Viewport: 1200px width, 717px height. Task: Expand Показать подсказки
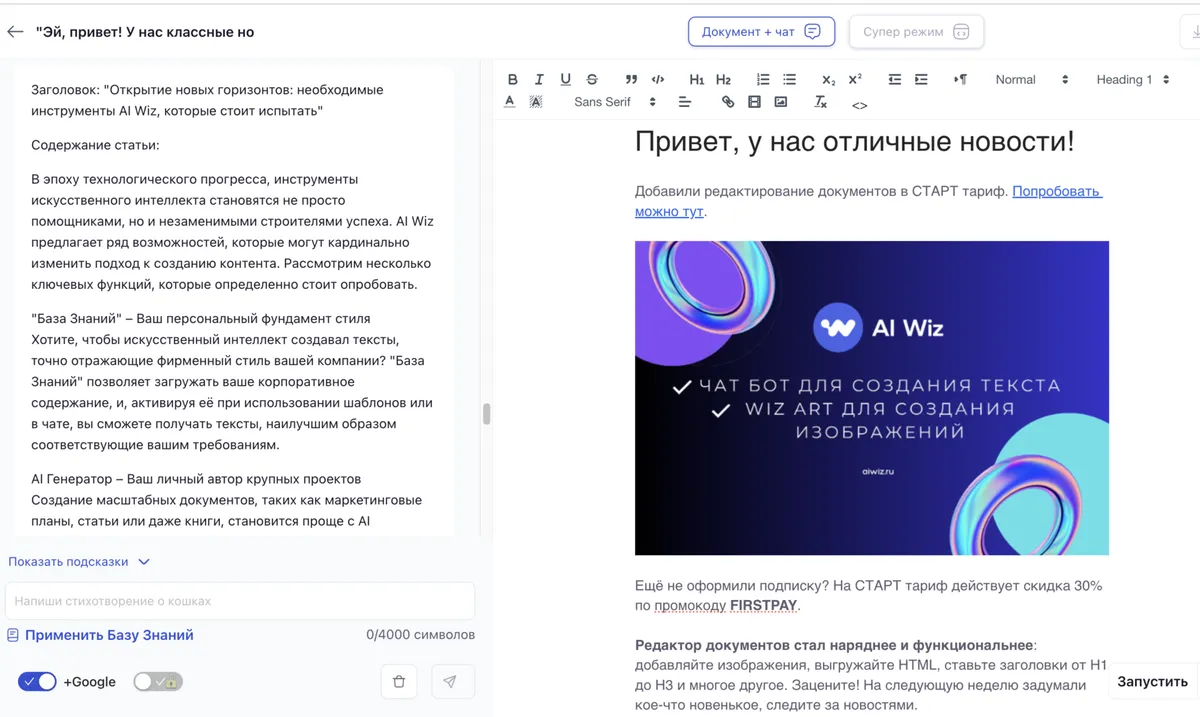[79, 562]
